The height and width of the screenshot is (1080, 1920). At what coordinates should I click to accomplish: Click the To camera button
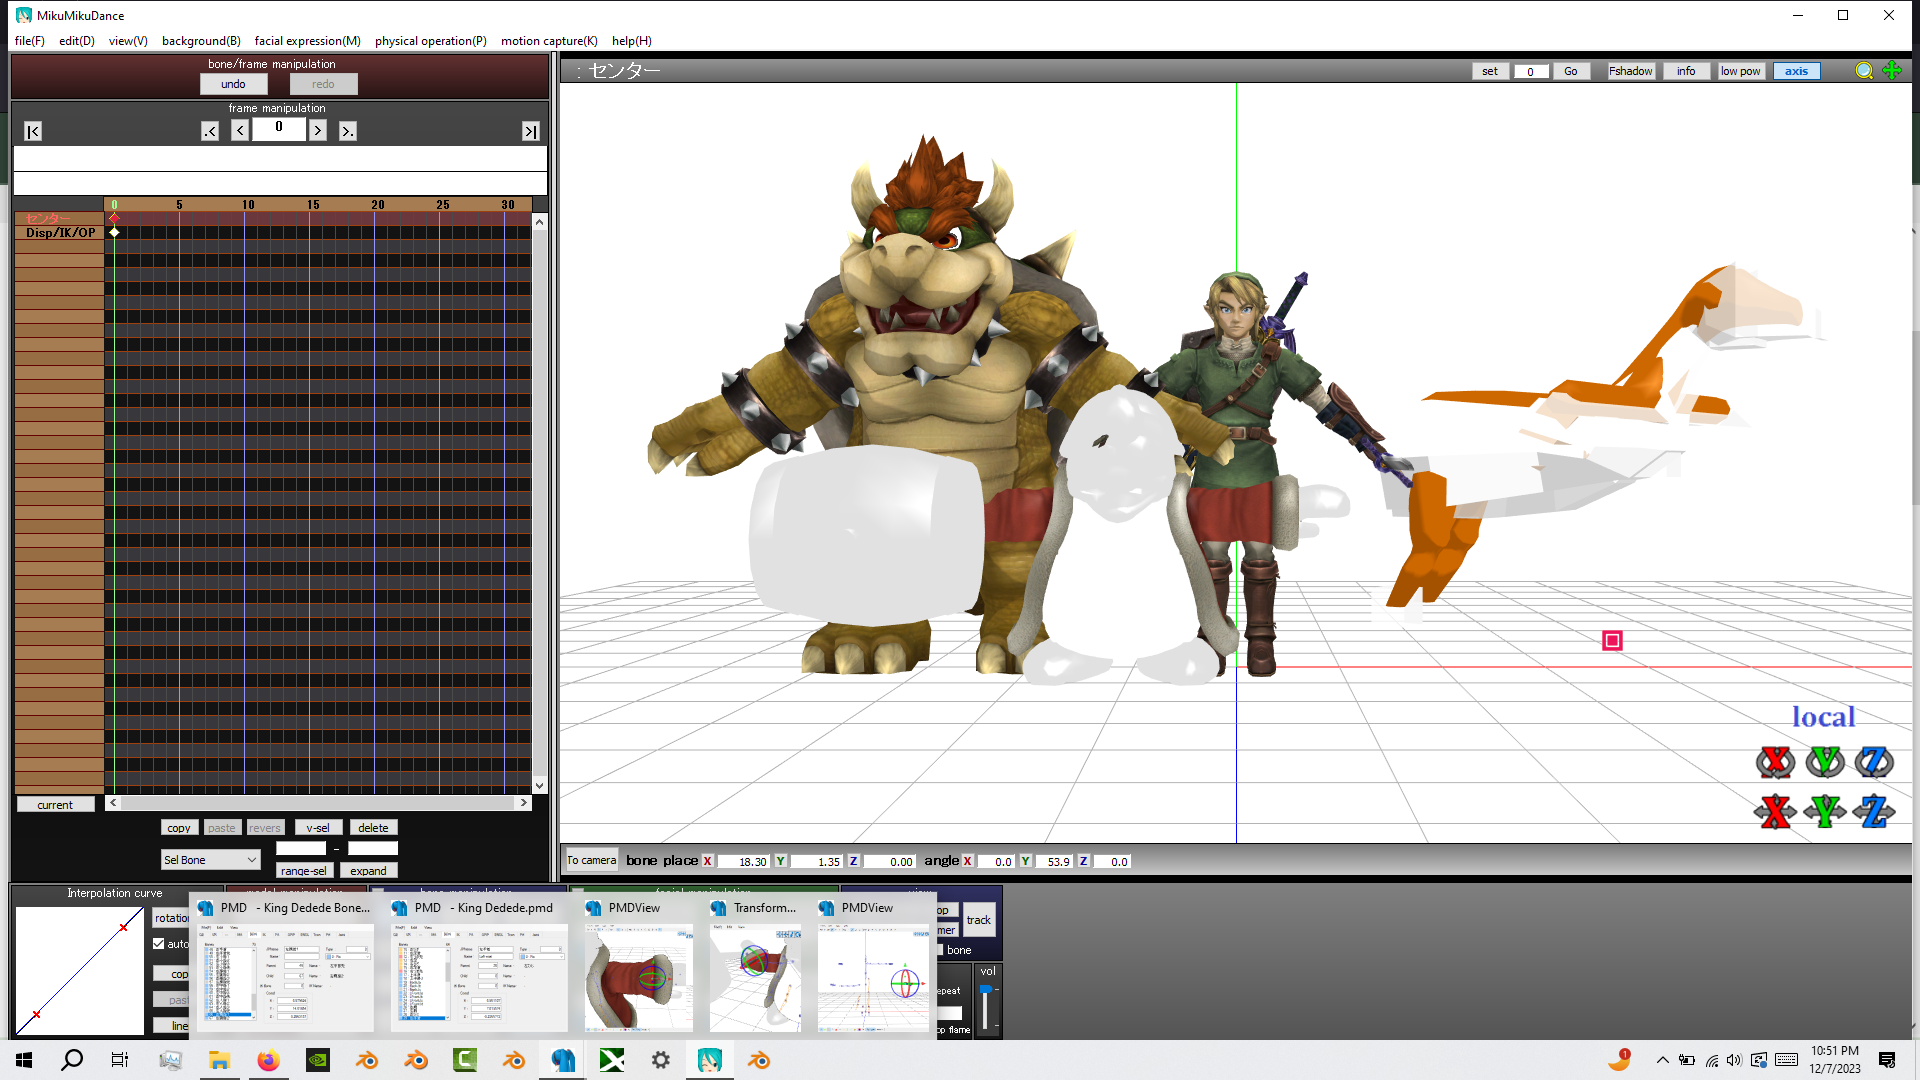click(591, 860)
